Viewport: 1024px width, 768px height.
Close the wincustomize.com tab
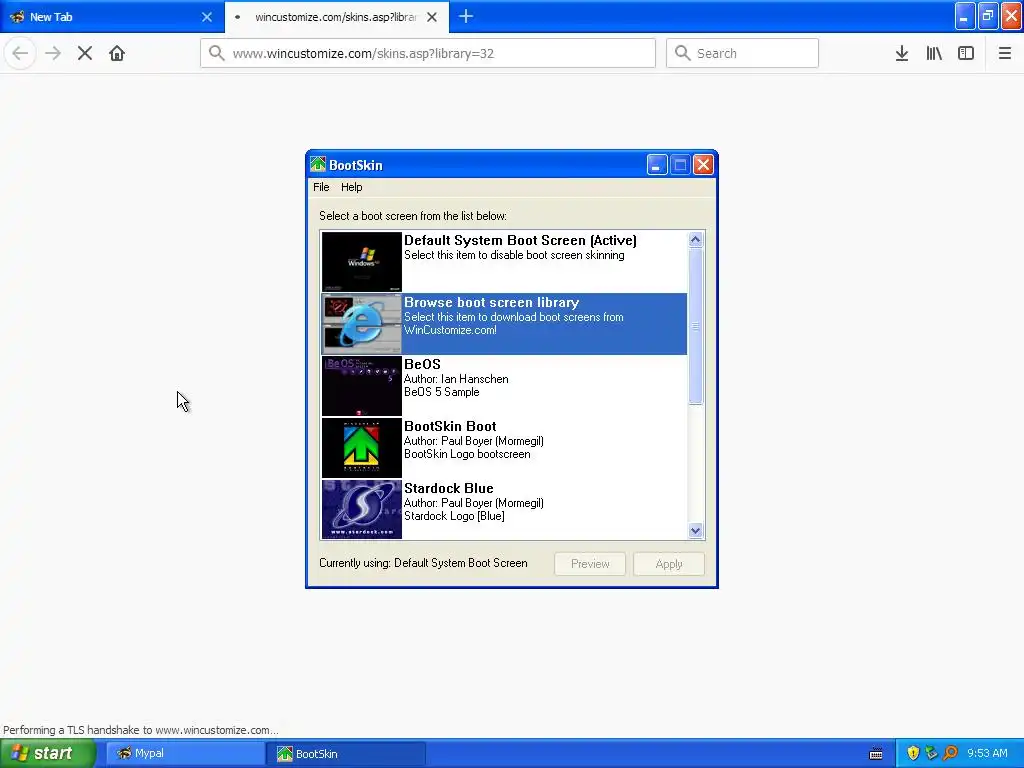tap(432, 17)
